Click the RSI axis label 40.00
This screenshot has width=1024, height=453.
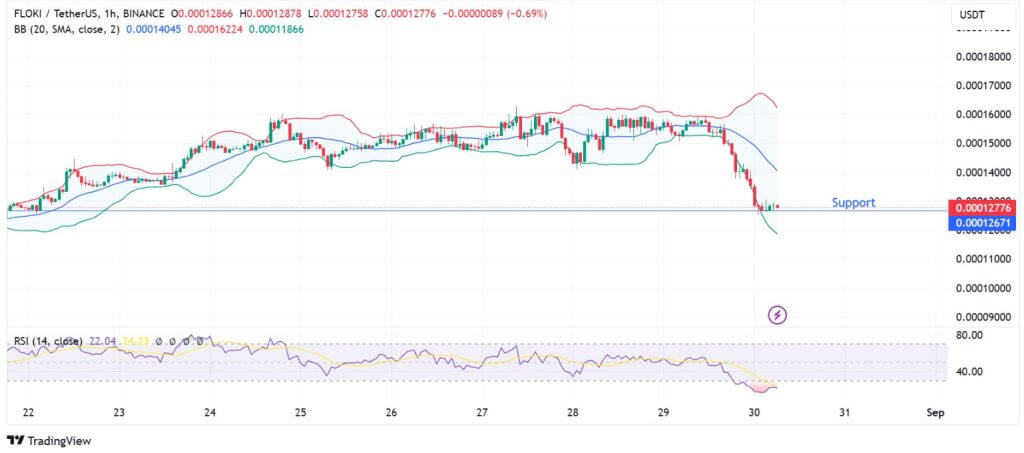click(x=968, y=372)
